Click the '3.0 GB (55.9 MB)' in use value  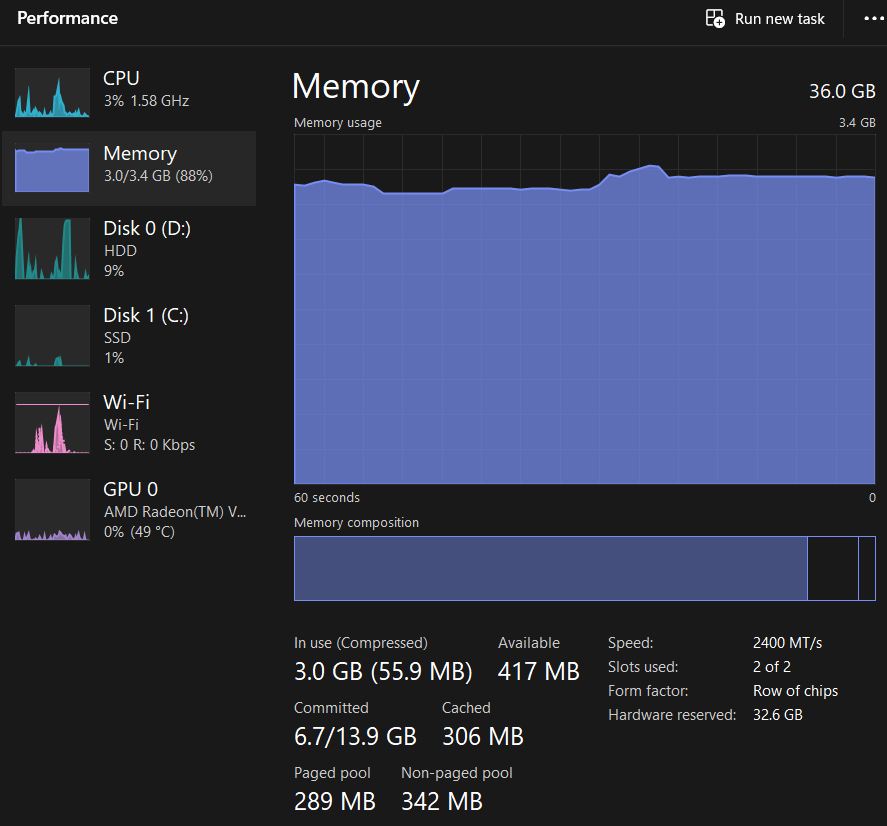click(383, 672)
